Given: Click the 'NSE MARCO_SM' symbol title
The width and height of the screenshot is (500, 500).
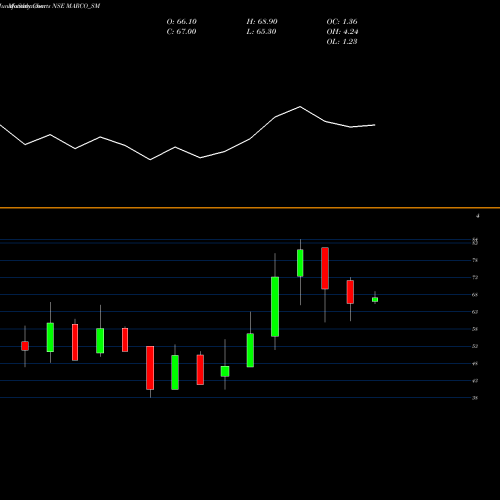Looking at the screenshot, I should [x=76, y=6].
